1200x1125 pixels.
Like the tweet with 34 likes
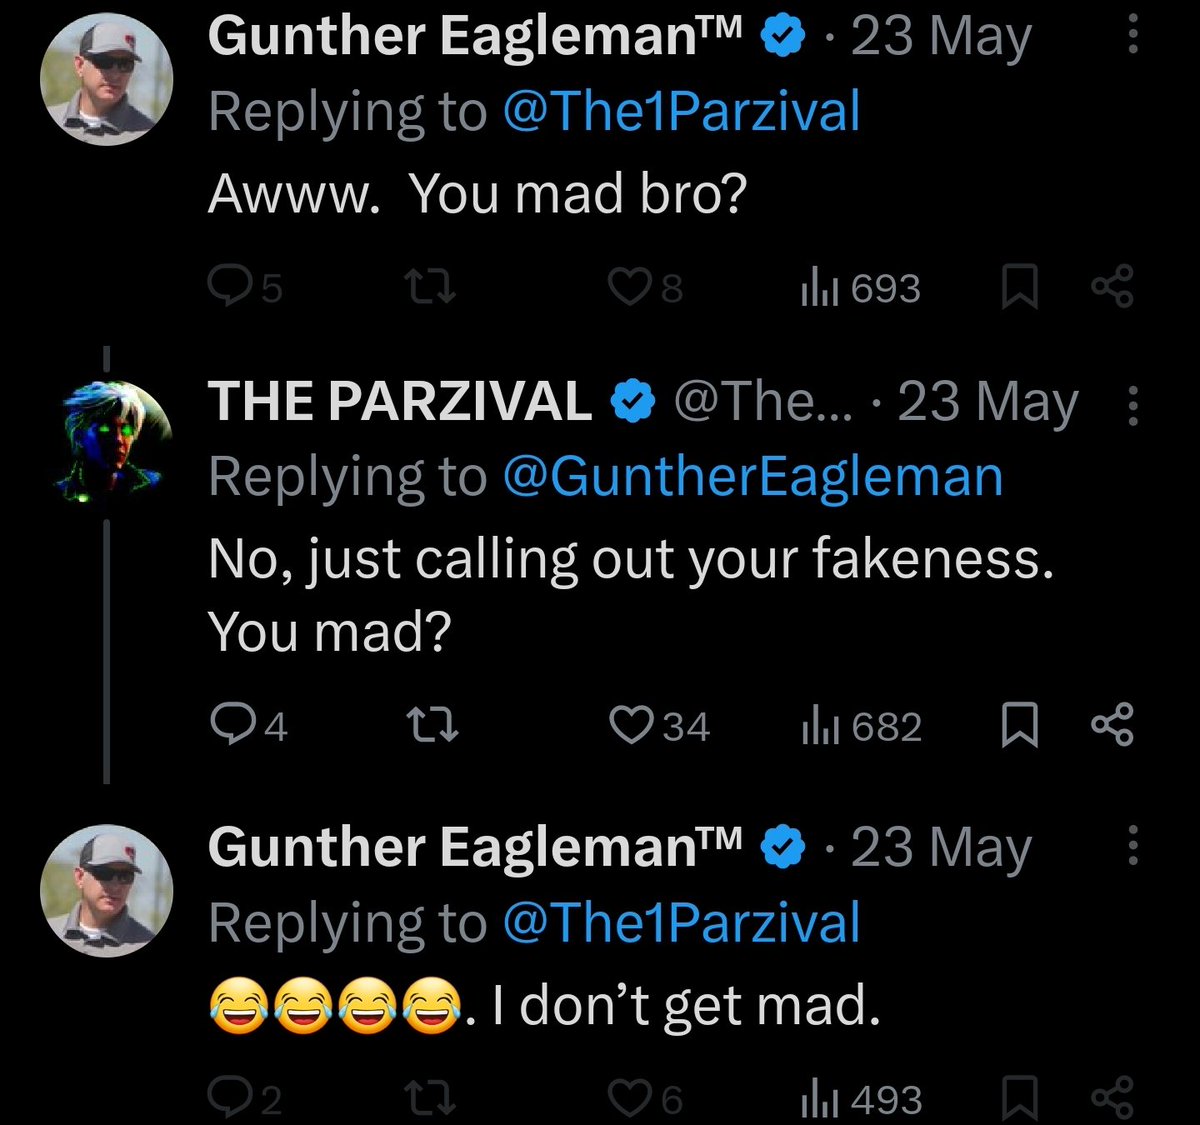(630, 725)
